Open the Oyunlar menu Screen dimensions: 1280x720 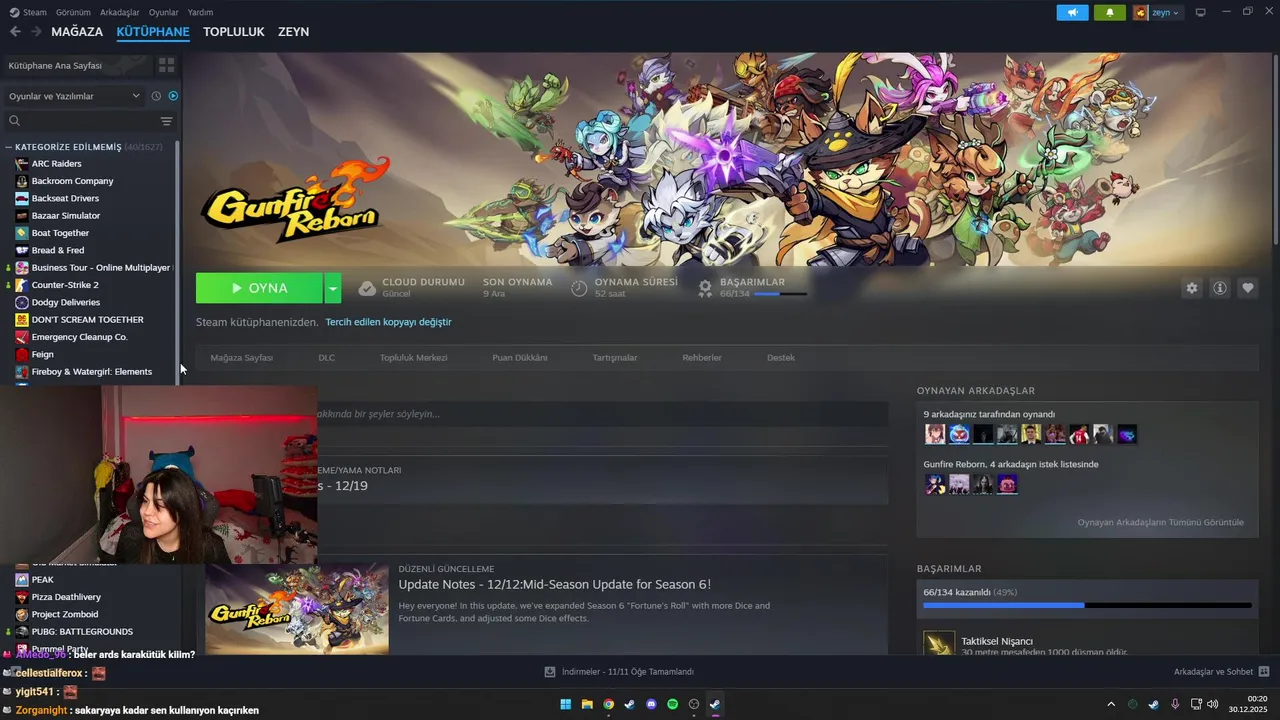point(164,12)
